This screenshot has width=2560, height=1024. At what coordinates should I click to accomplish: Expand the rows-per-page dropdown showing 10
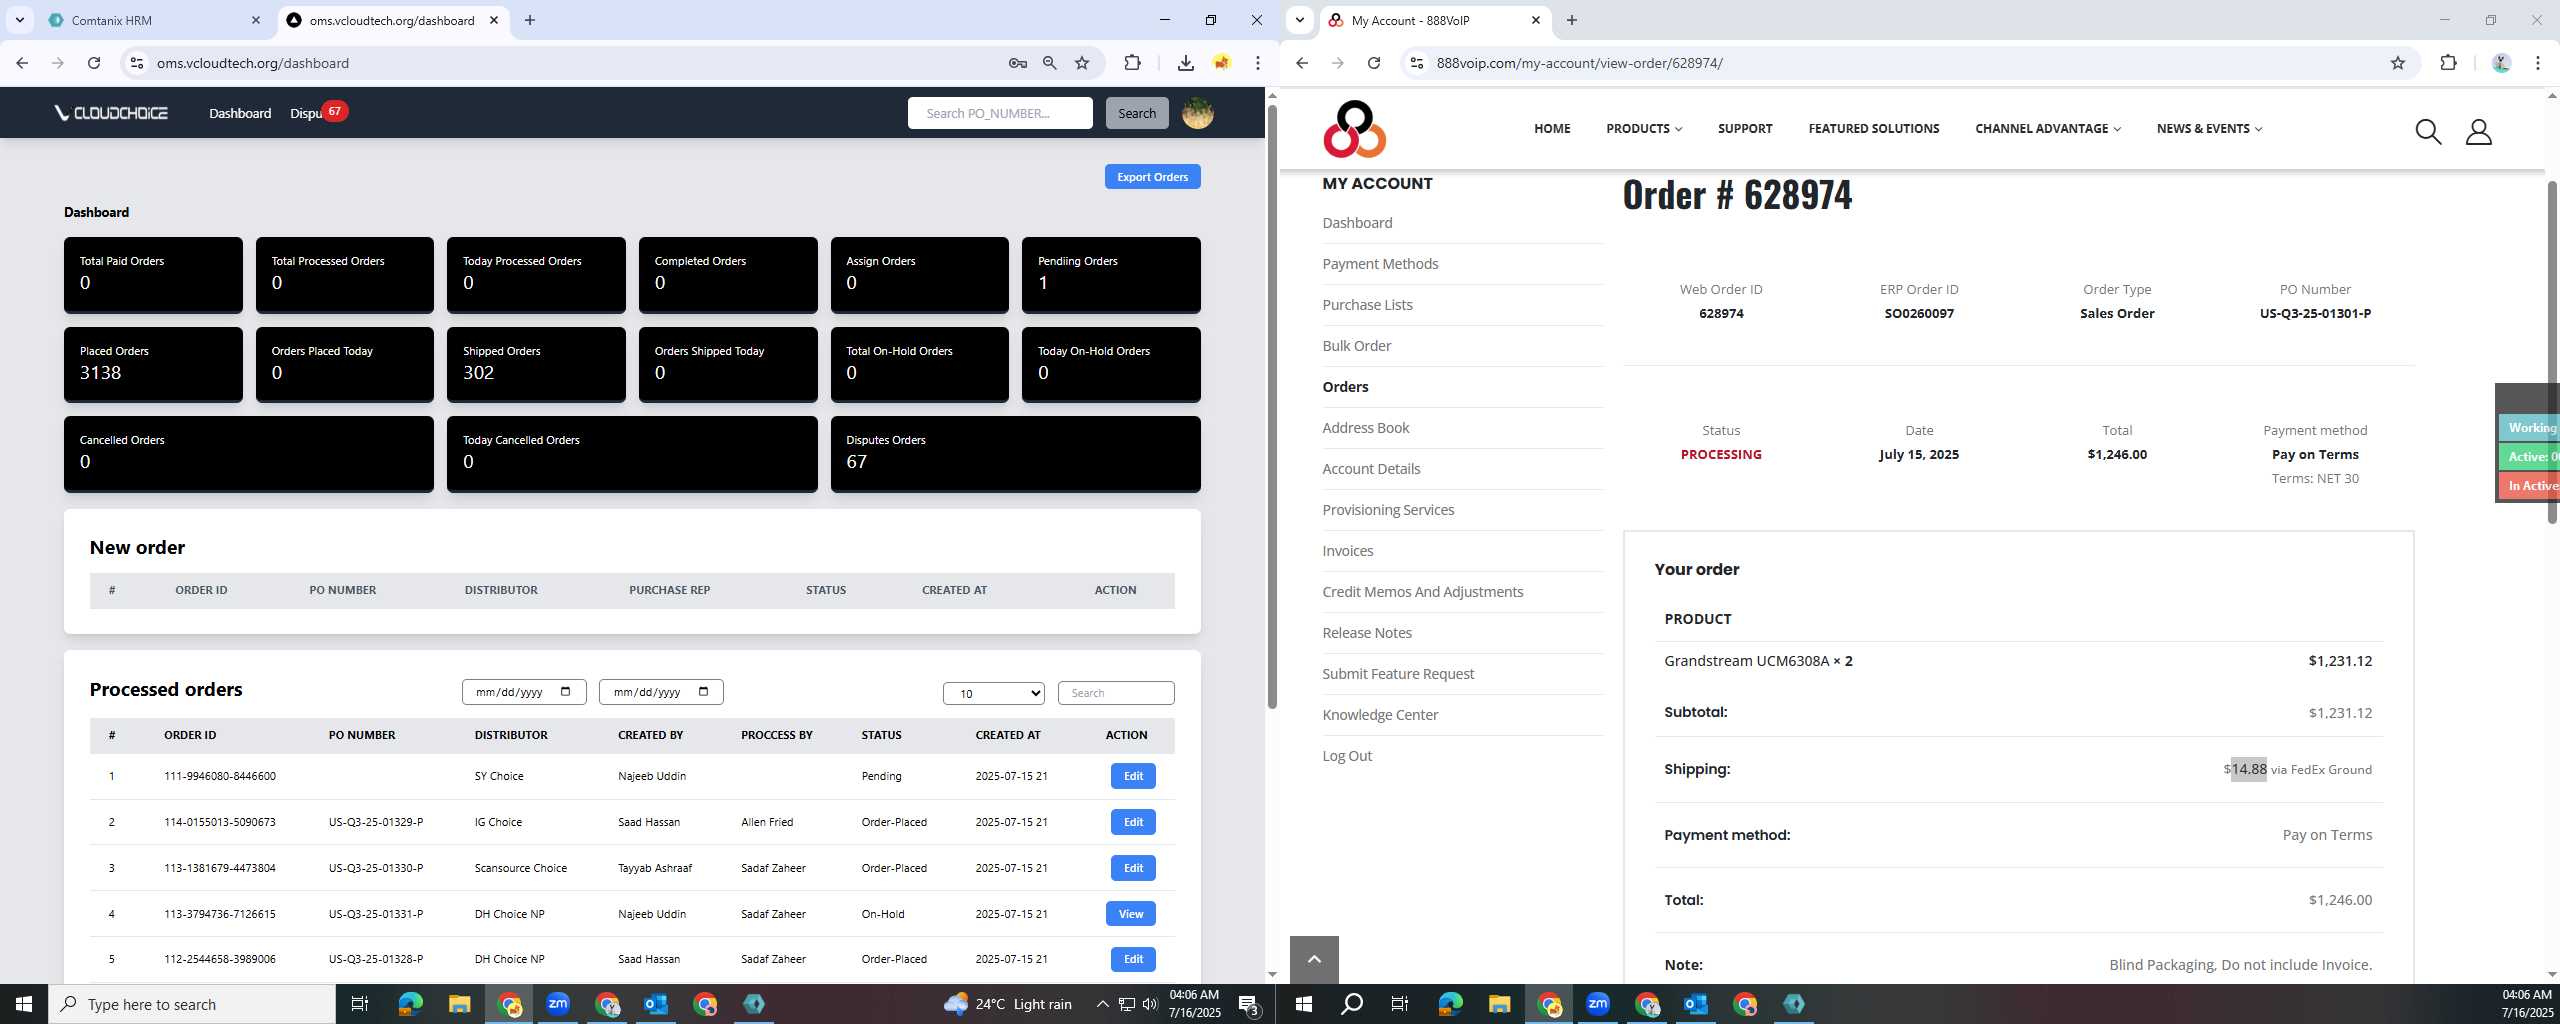tap(993, 693)
